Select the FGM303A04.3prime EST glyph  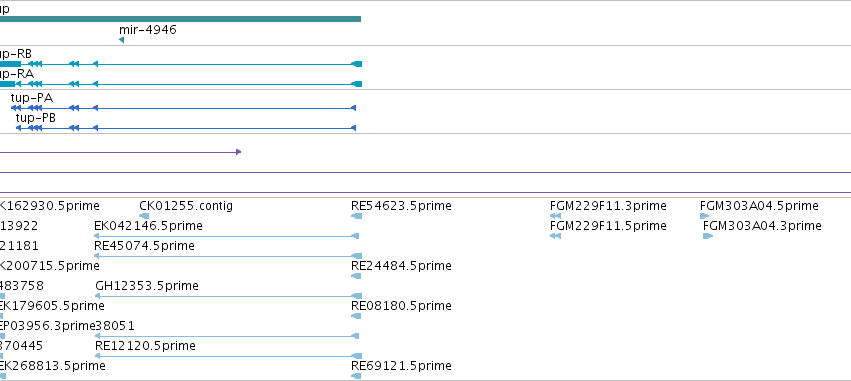coord(708,236)
